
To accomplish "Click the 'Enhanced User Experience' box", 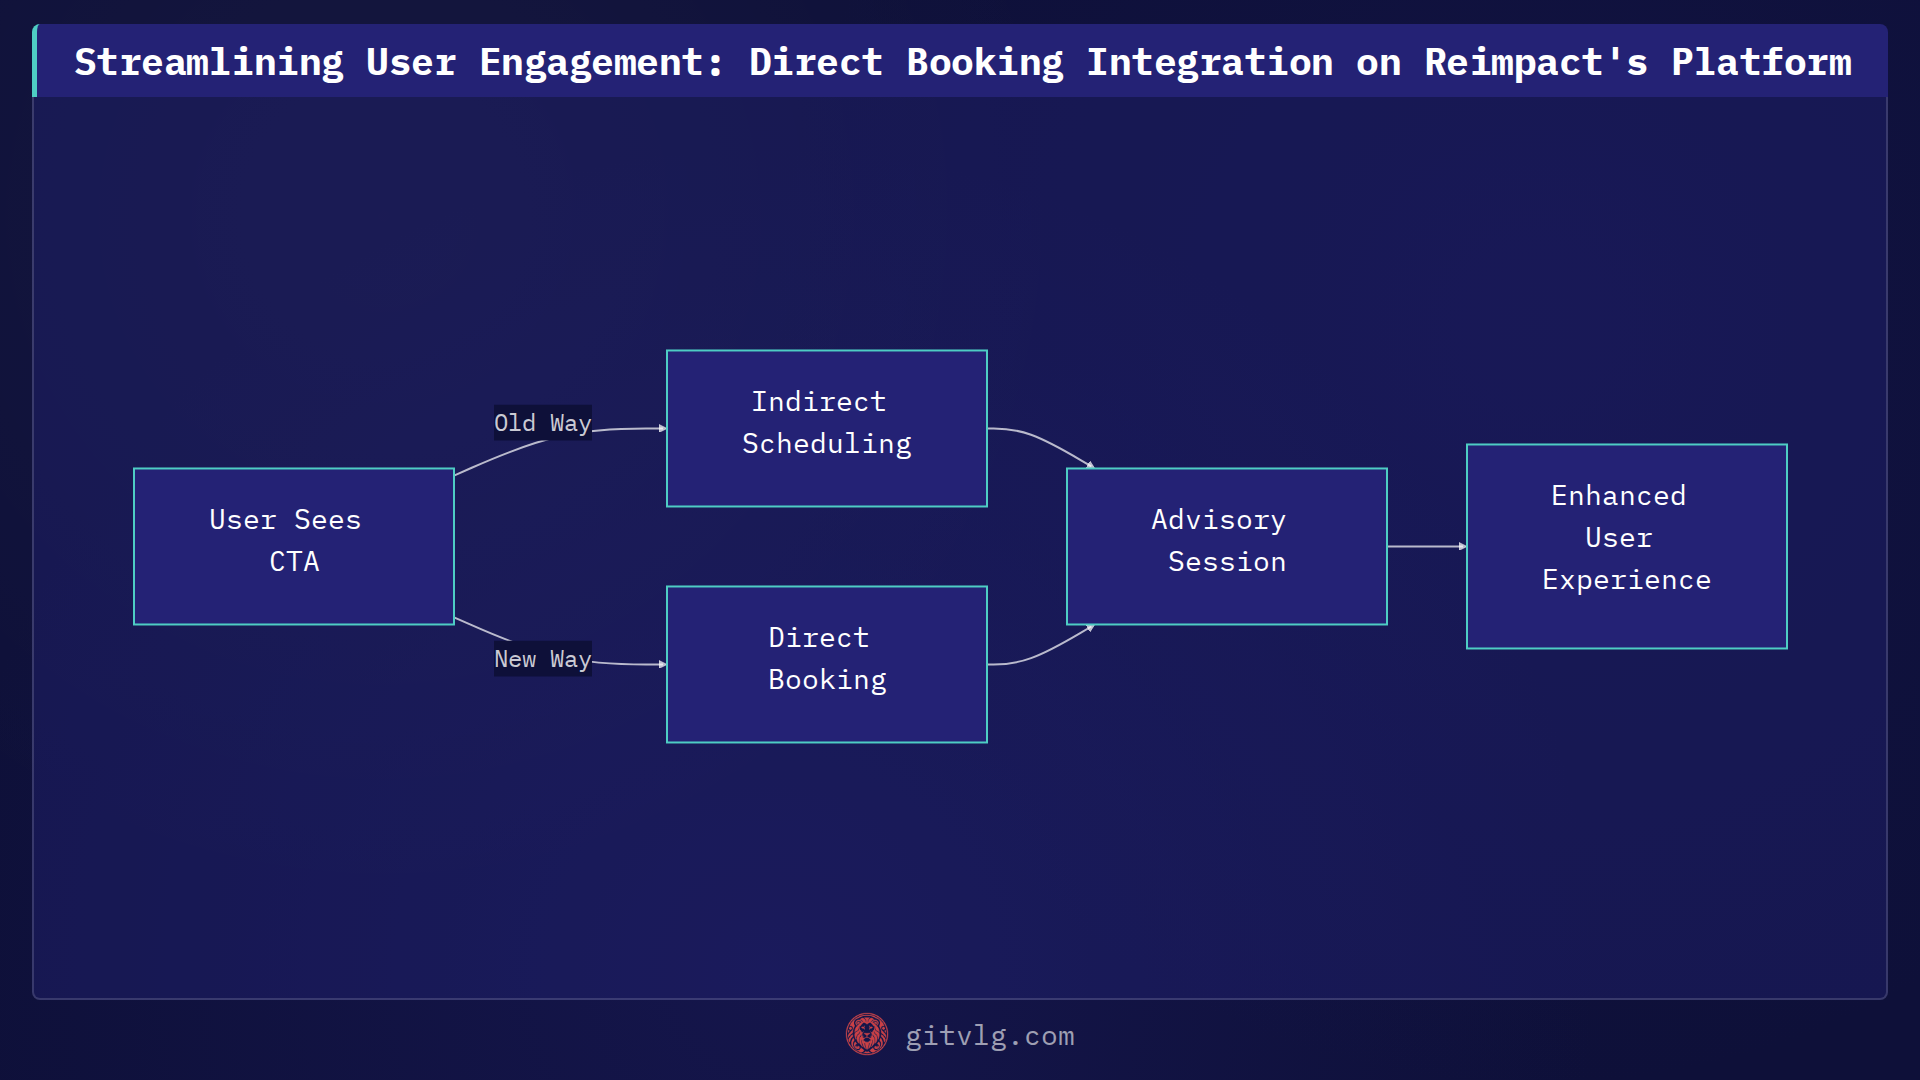I will coord(1627,546).
